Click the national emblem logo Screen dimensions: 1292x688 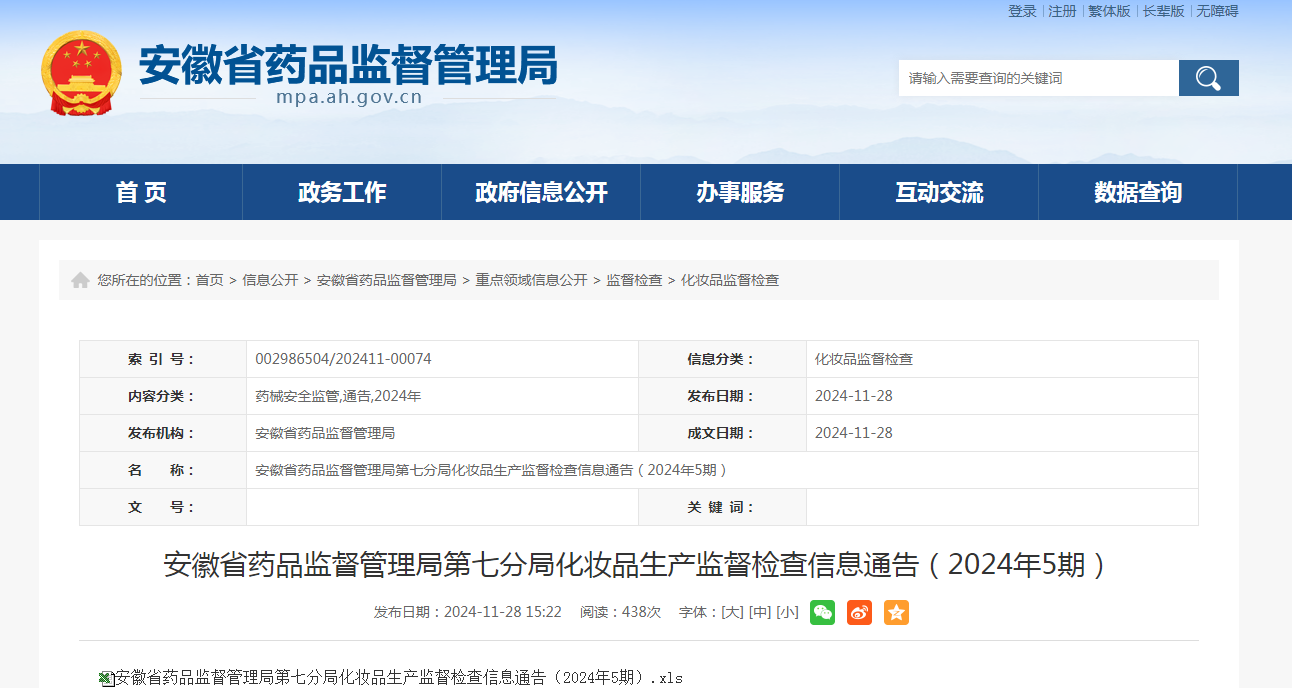pyautogui.click(x=81, y=73)
